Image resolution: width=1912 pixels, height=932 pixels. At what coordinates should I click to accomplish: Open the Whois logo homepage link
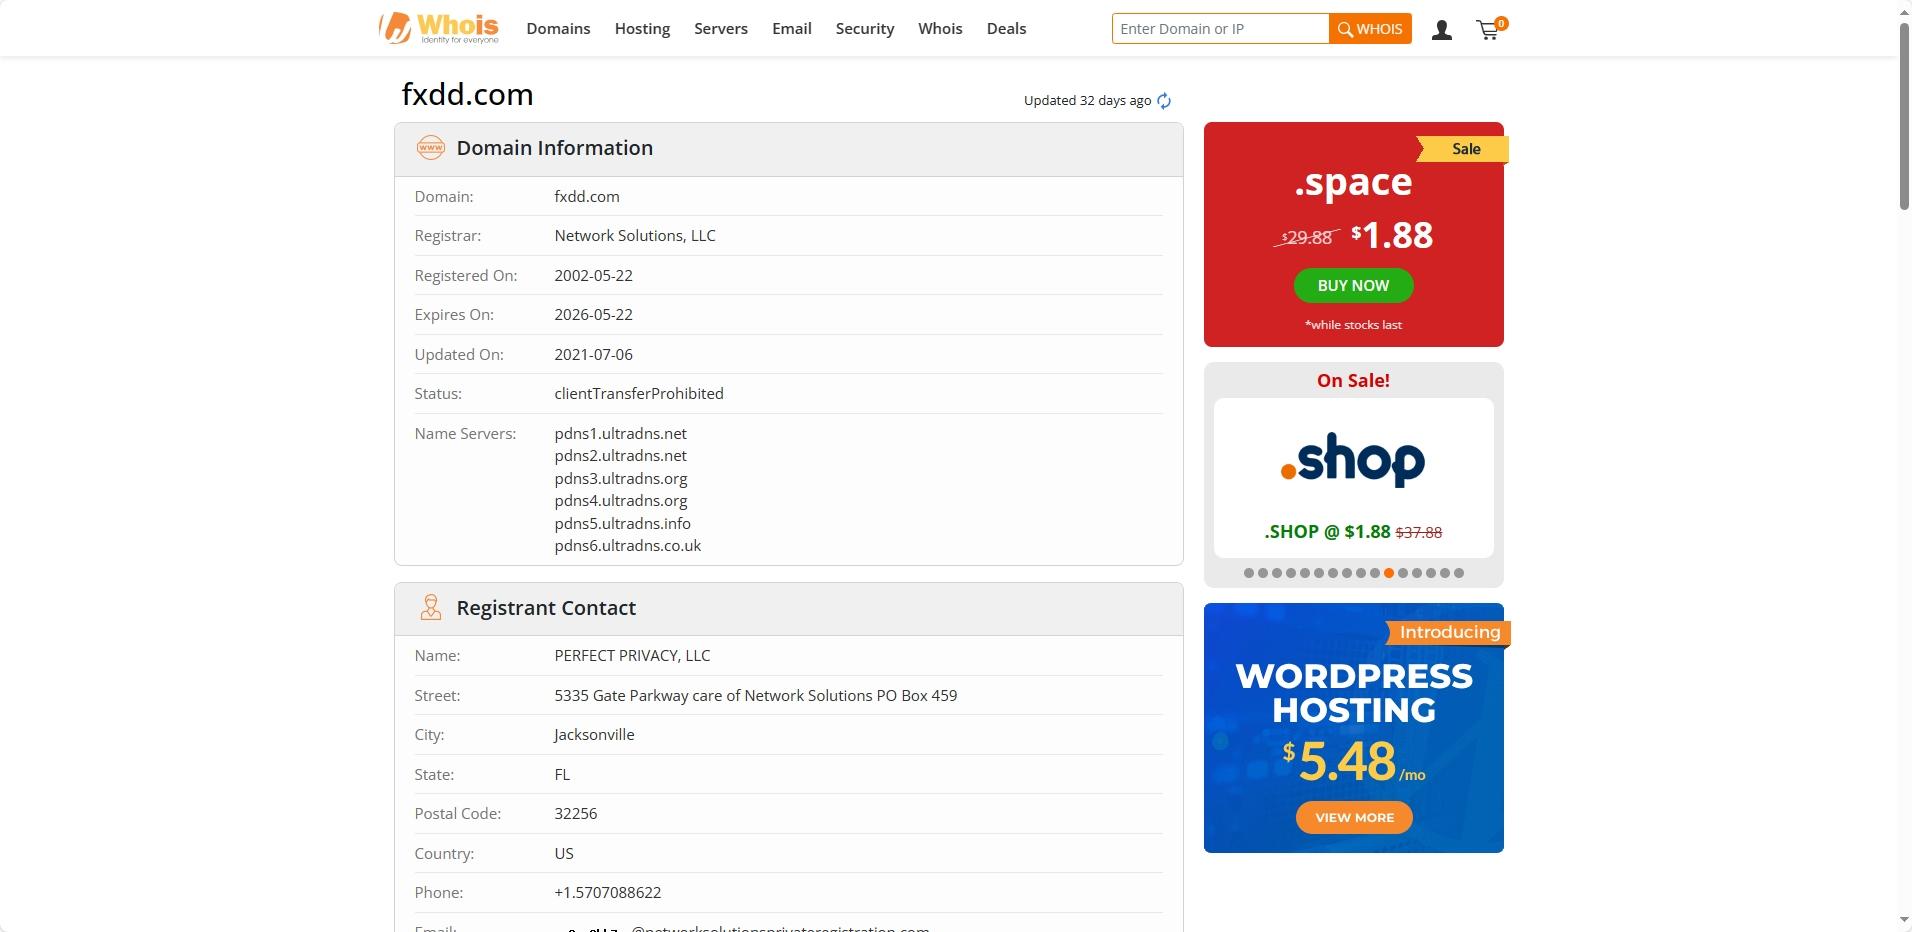(439, 28)
